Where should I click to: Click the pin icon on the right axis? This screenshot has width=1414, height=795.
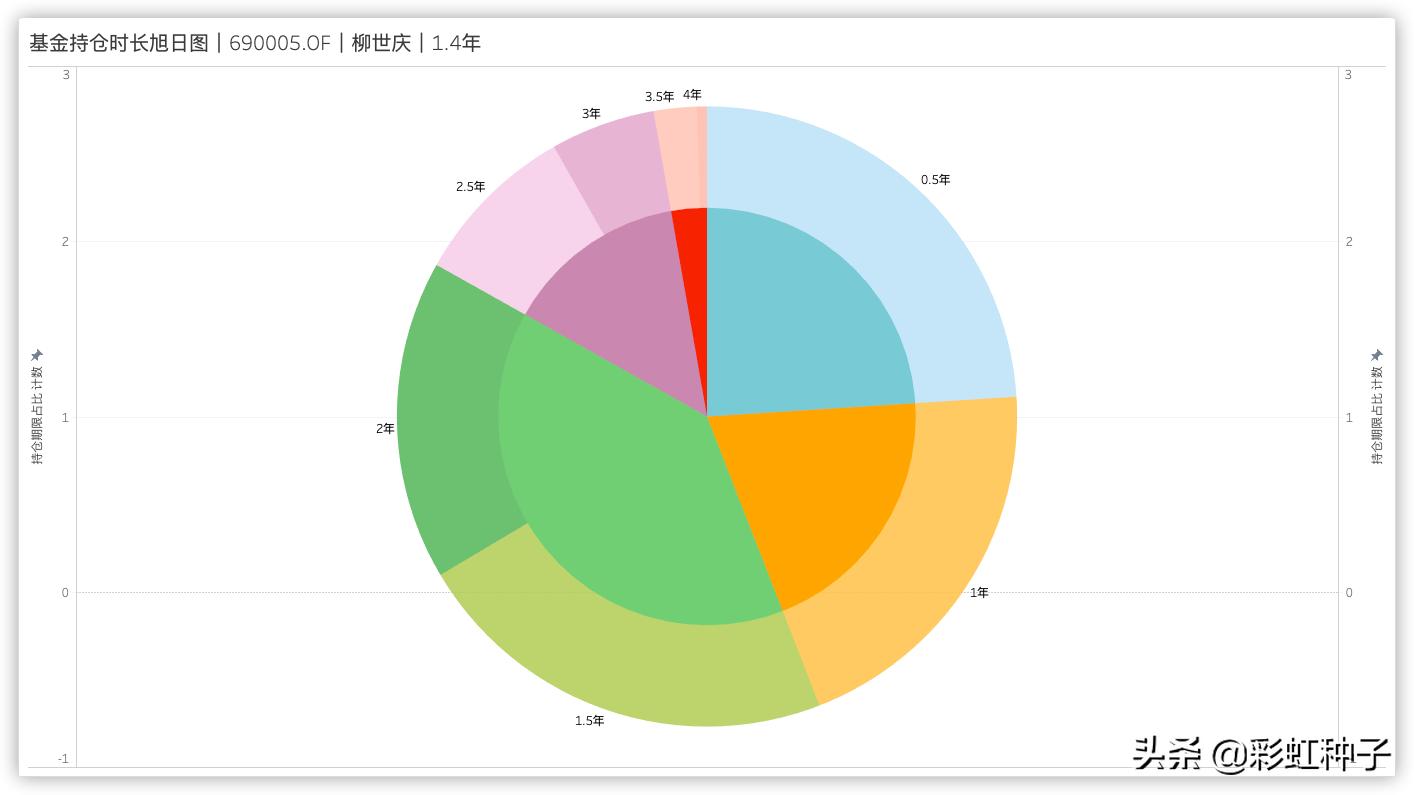tap(1377, 354)
